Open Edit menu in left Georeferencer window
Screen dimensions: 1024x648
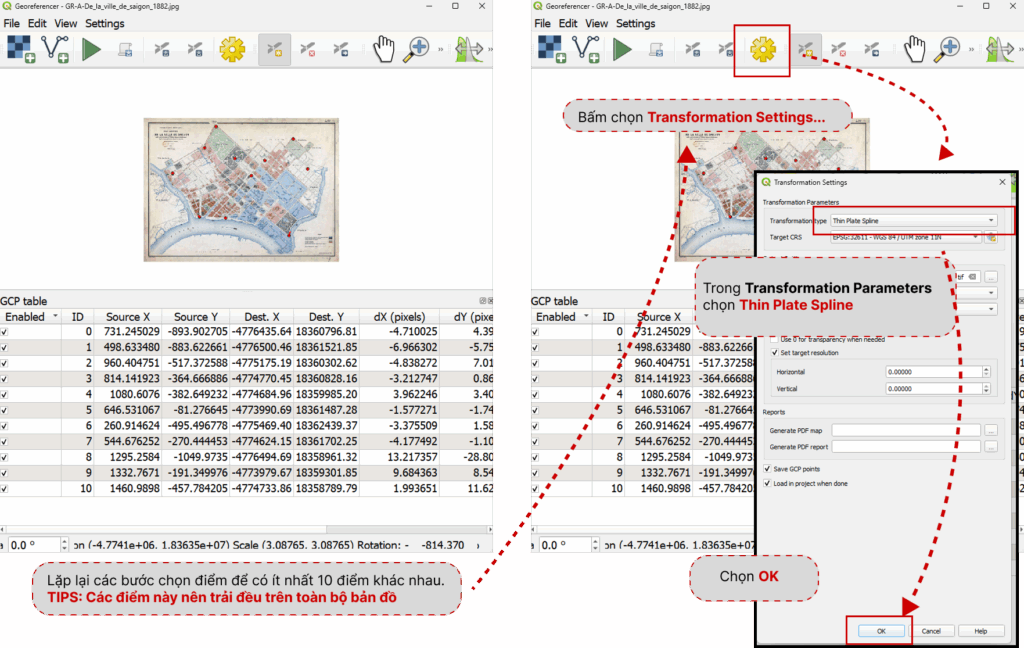tap(37, 24)
